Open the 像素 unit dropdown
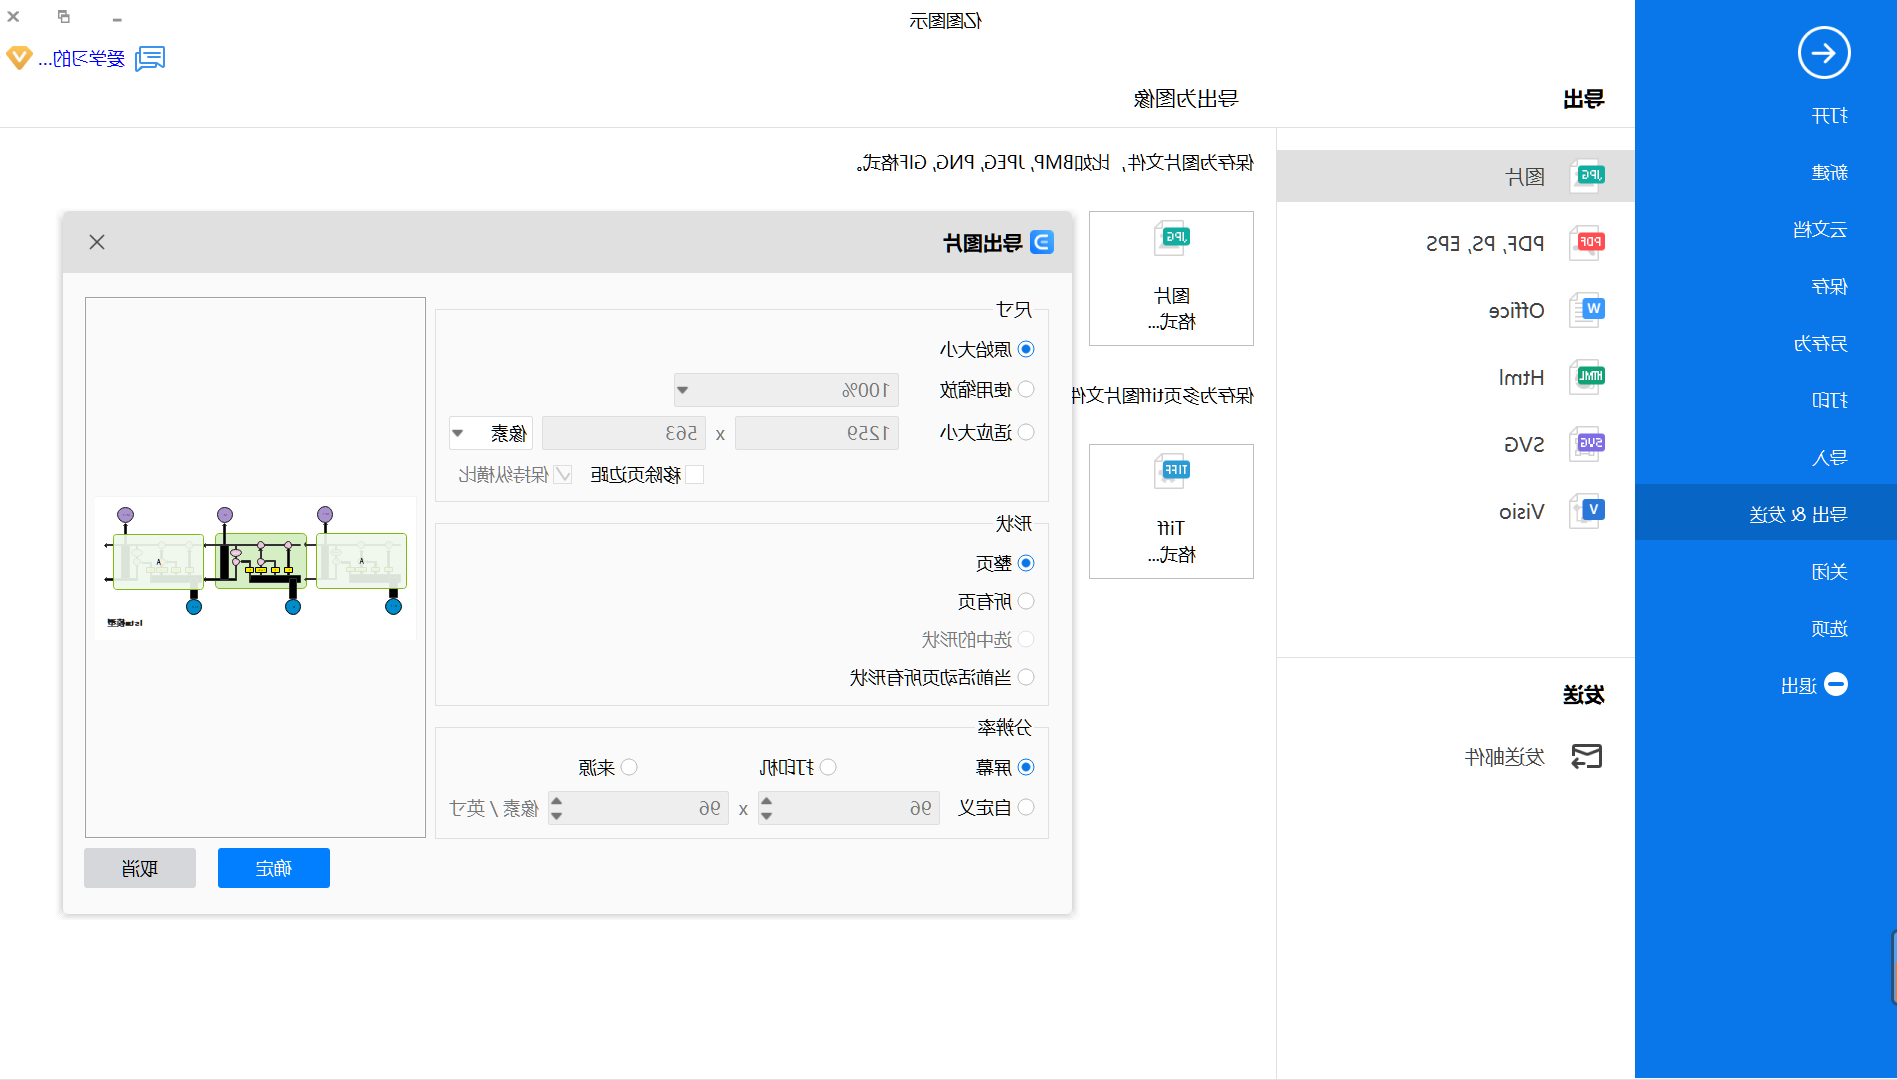 [491, 433]
